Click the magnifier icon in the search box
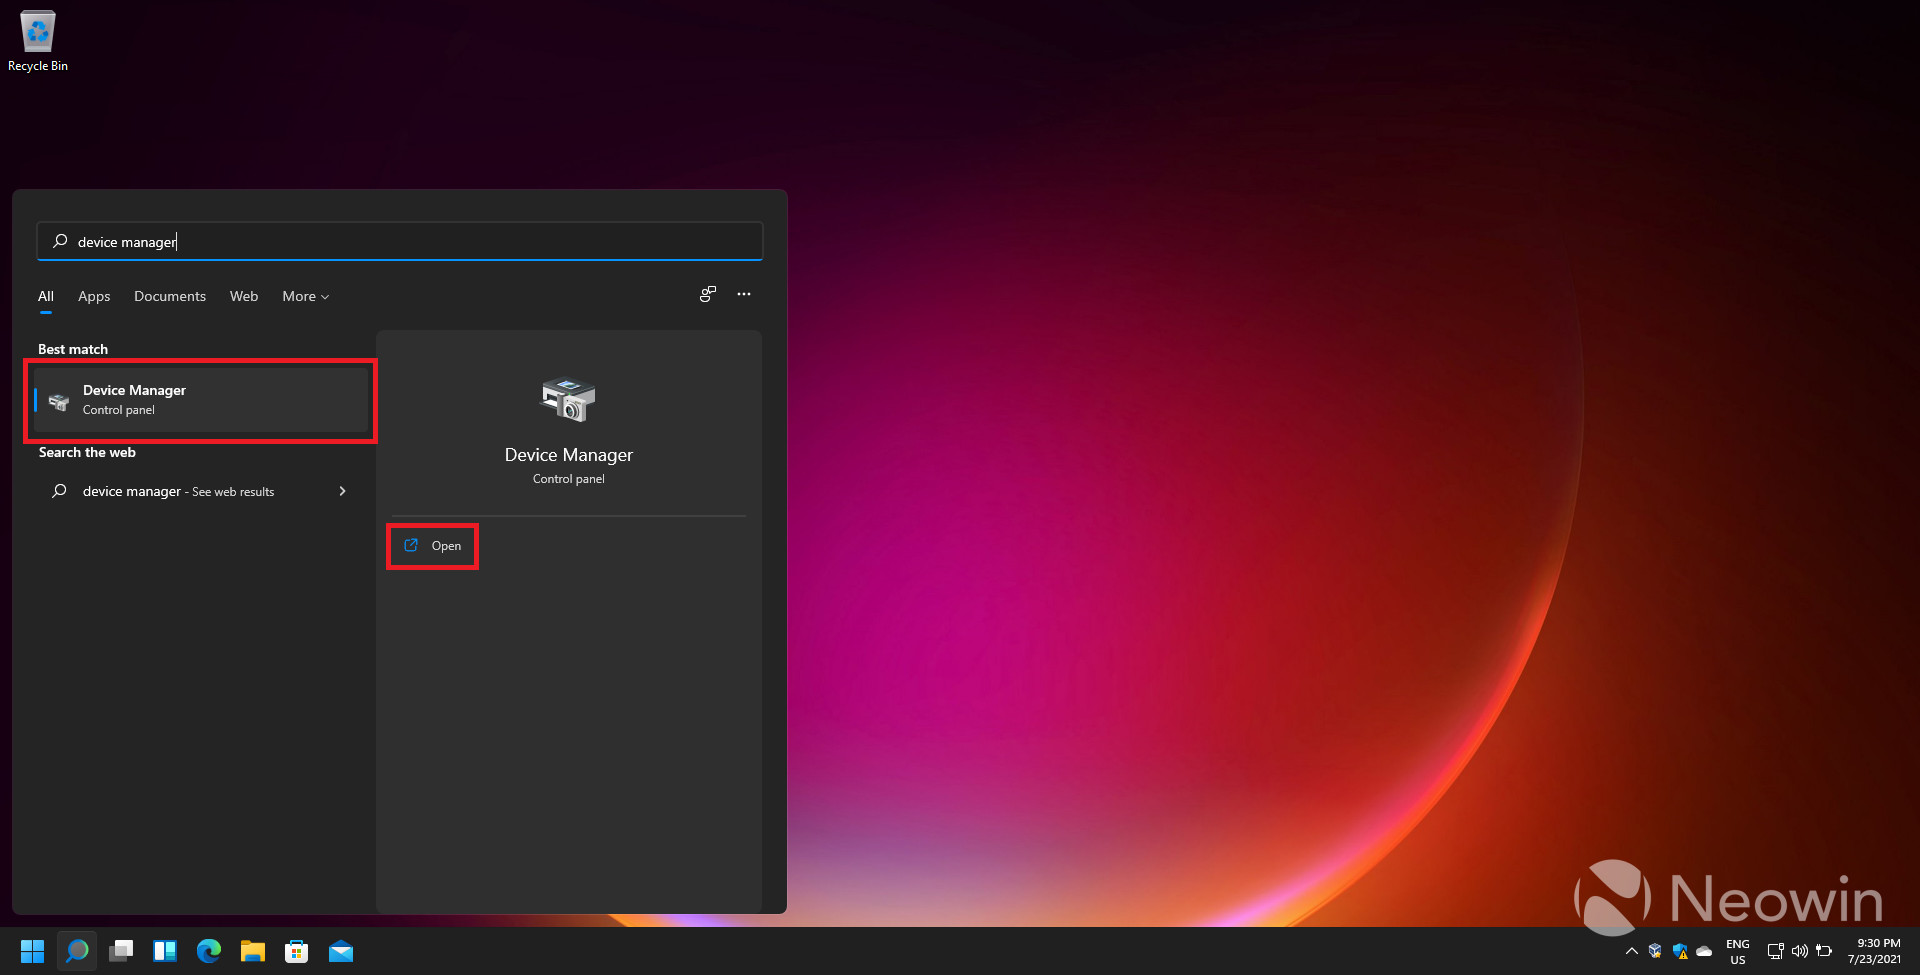This screenshot has width=1920, height=975. (x=60, y=241)
